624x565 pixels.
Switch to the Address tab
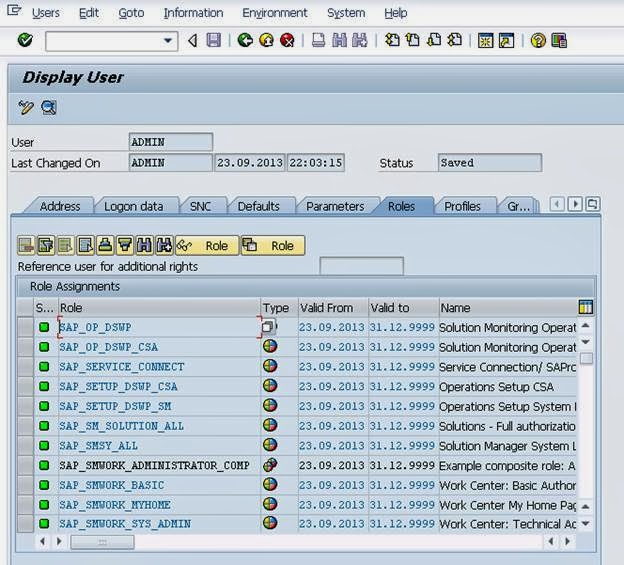[x=60, y=207]
